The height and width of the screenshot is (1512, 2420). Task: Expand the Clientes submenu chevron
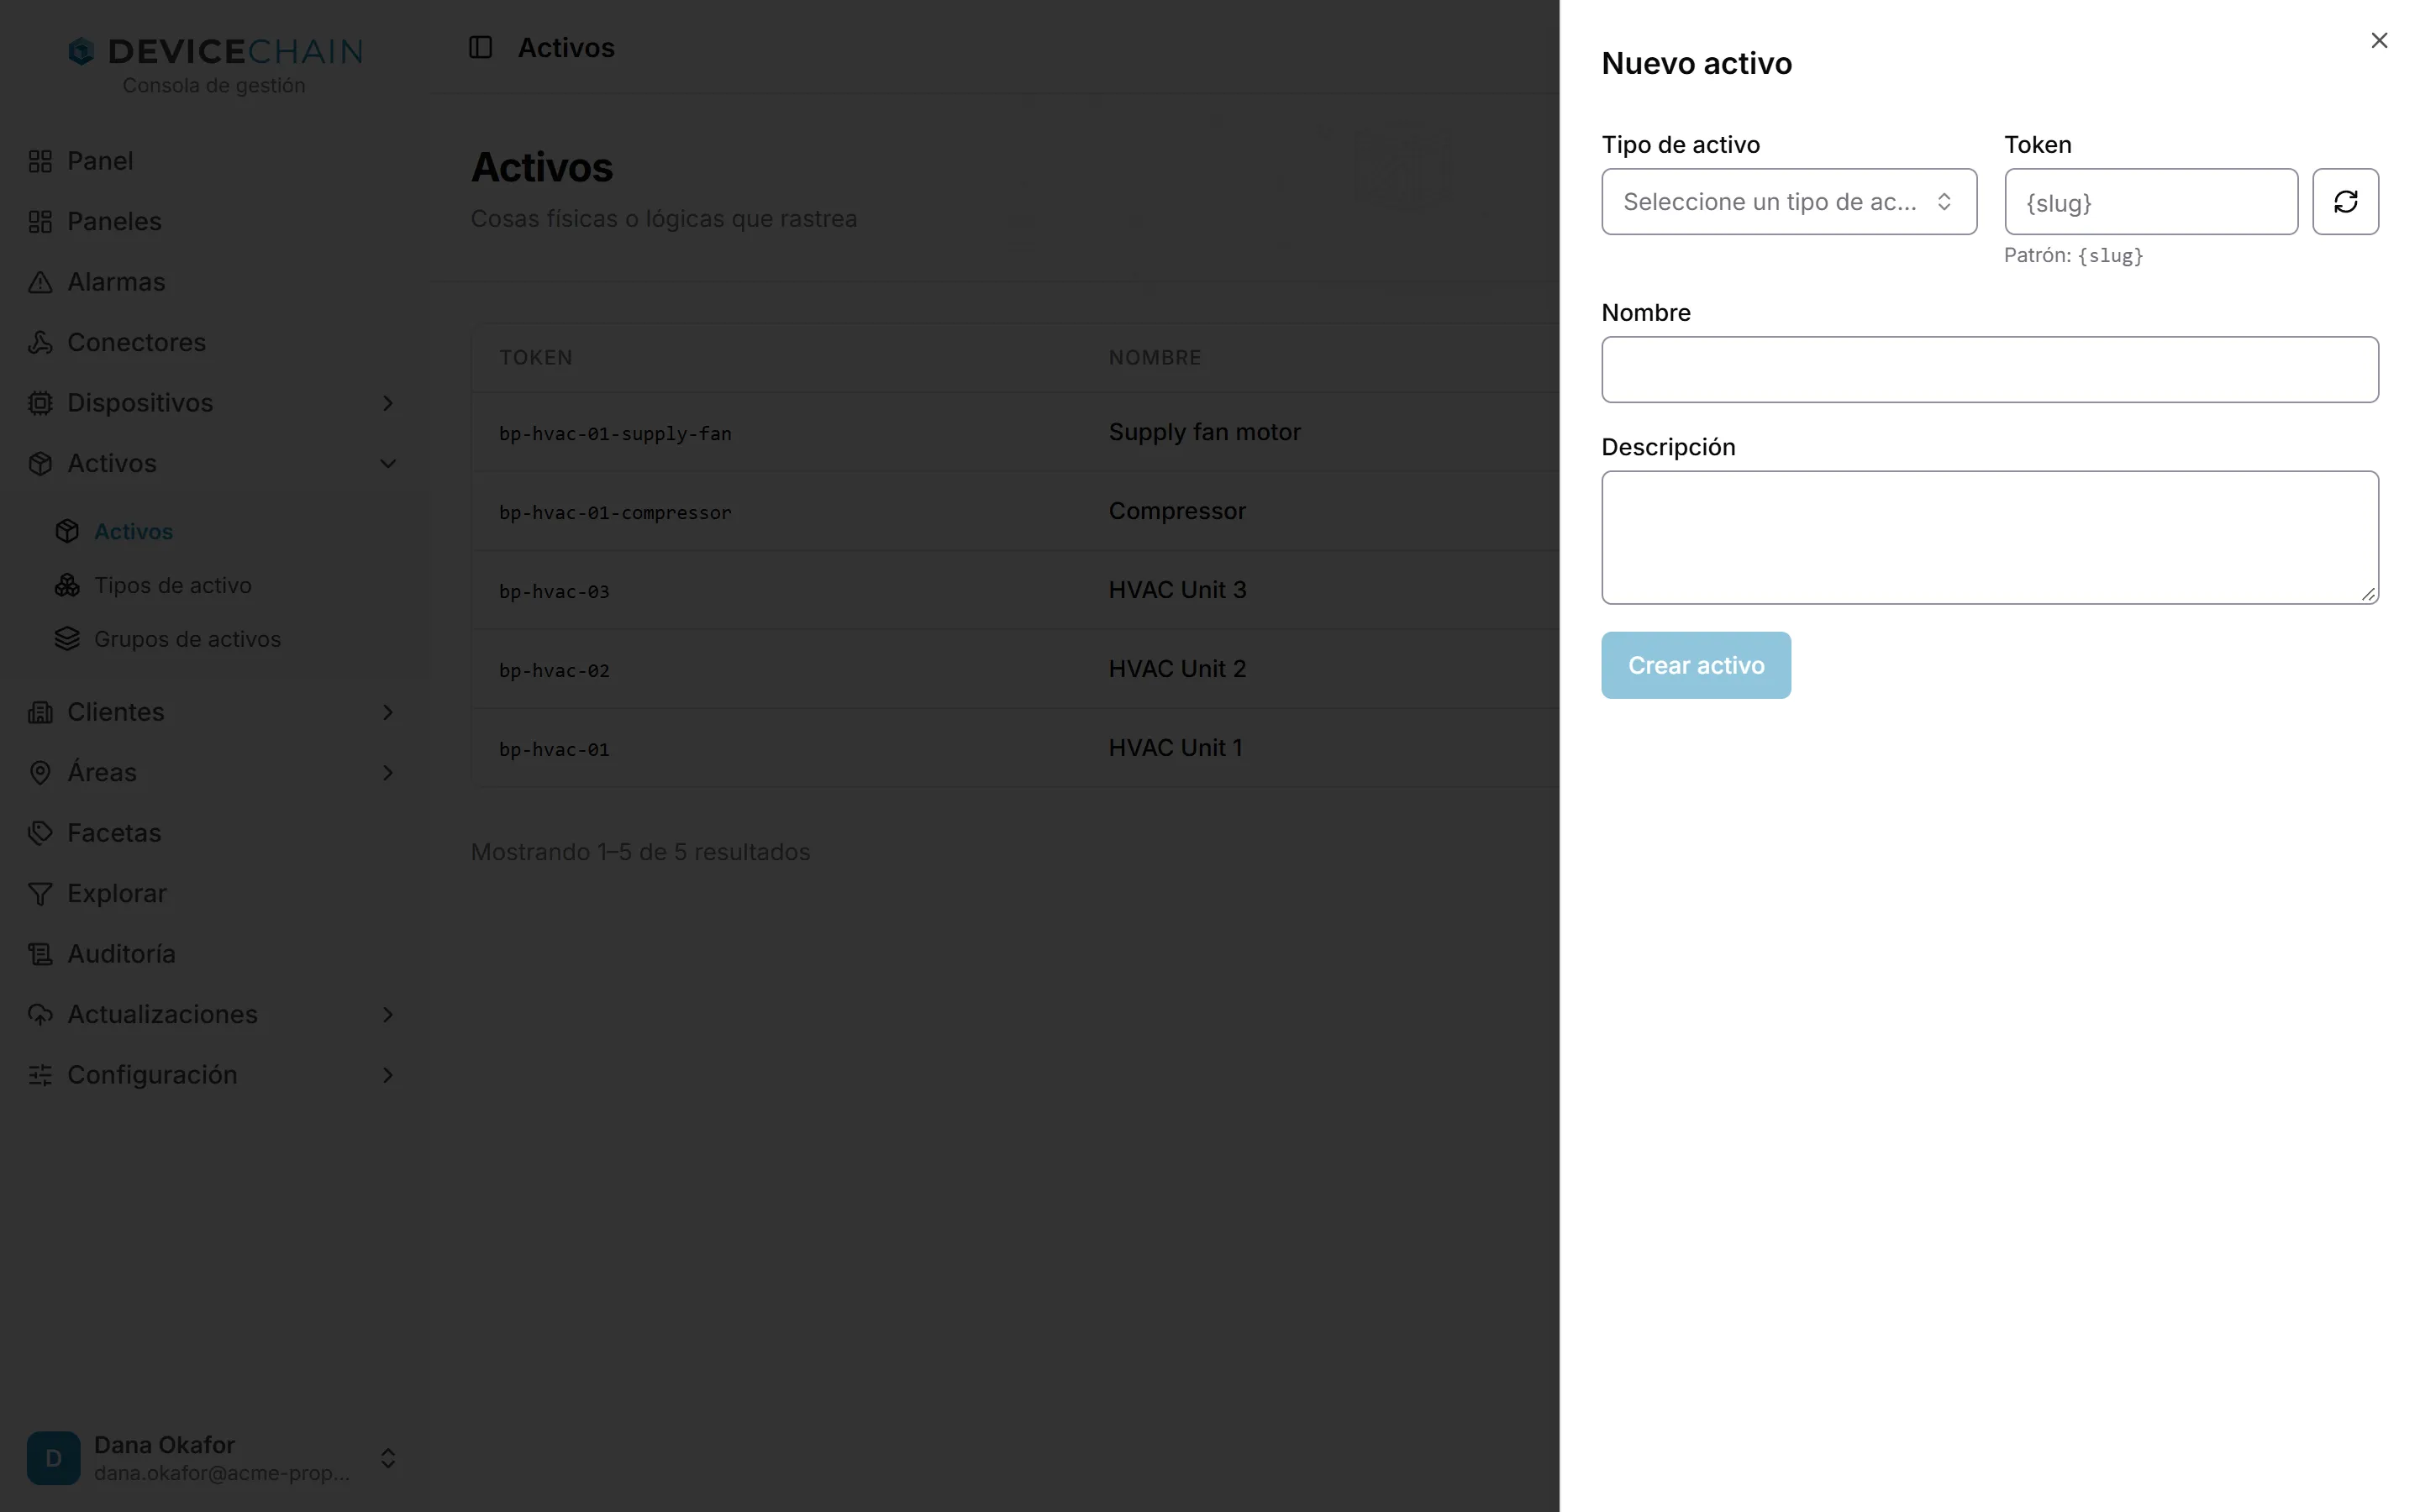click(x=388, y=712)
